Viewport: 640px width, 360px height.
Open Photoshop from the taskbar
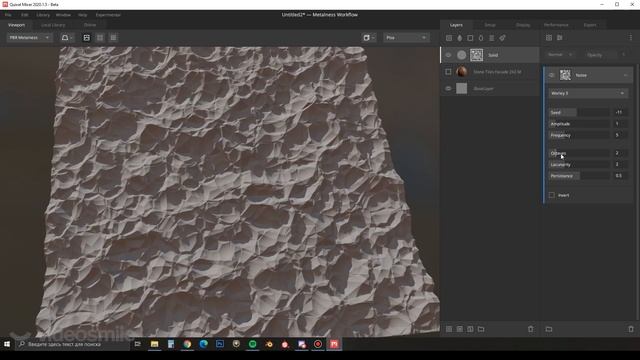coord(220,344)
